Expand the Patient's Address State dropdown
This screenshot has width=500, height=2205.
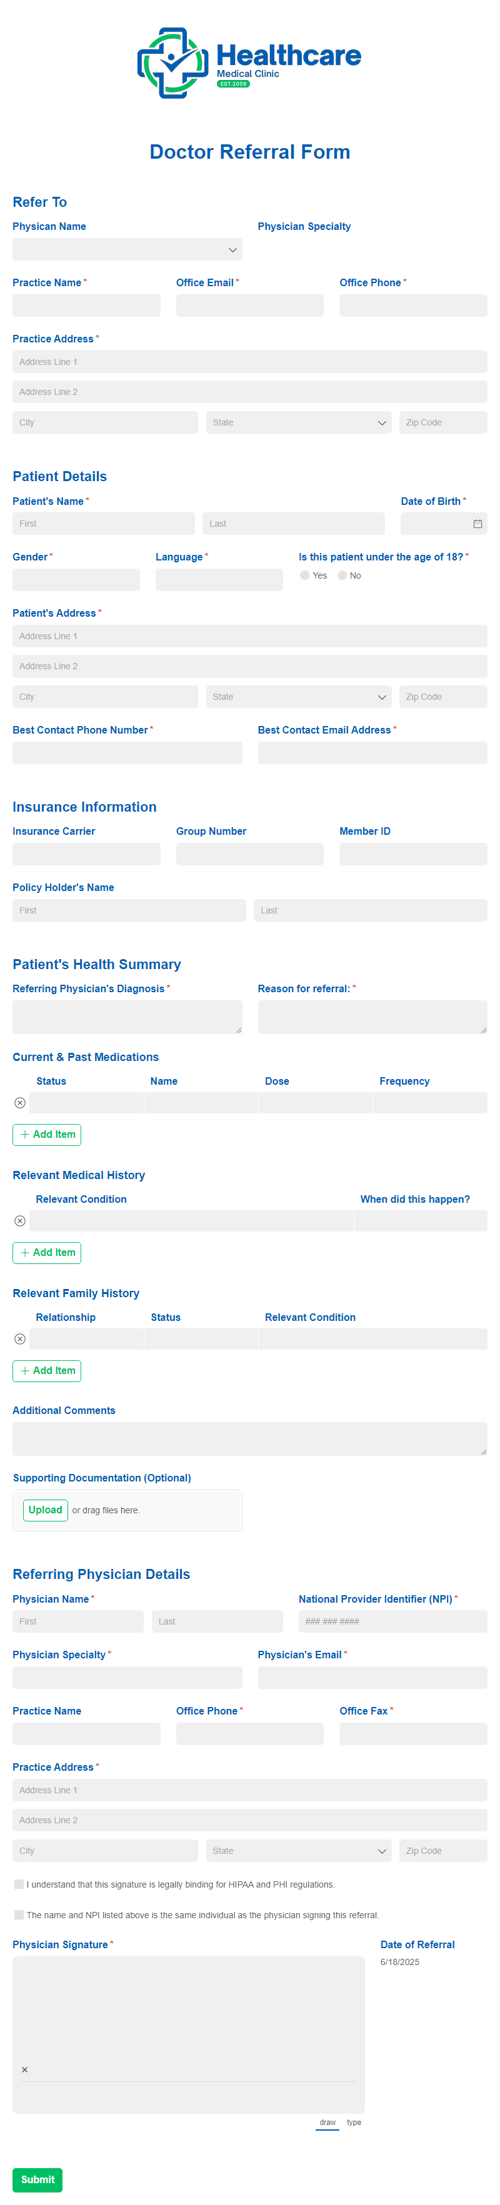click(298, 696)
